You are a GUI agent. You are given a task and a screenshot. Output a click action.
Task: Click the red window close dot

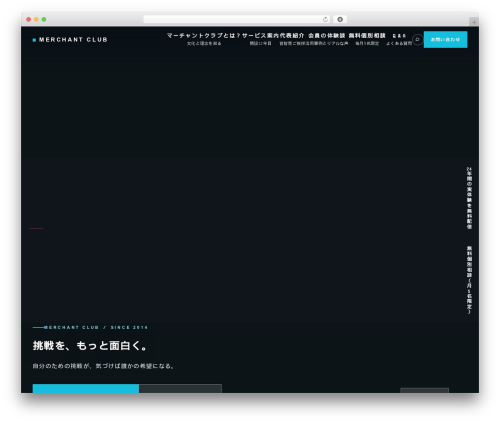coord(29,20)
